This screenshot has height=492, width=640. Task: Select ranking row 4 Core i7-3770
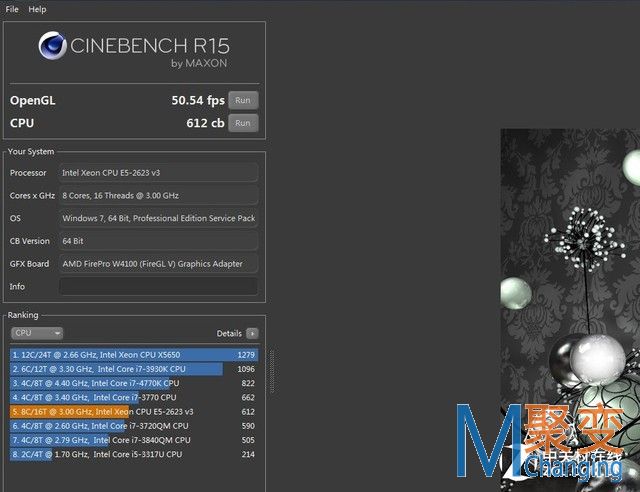tap(134, 397)
